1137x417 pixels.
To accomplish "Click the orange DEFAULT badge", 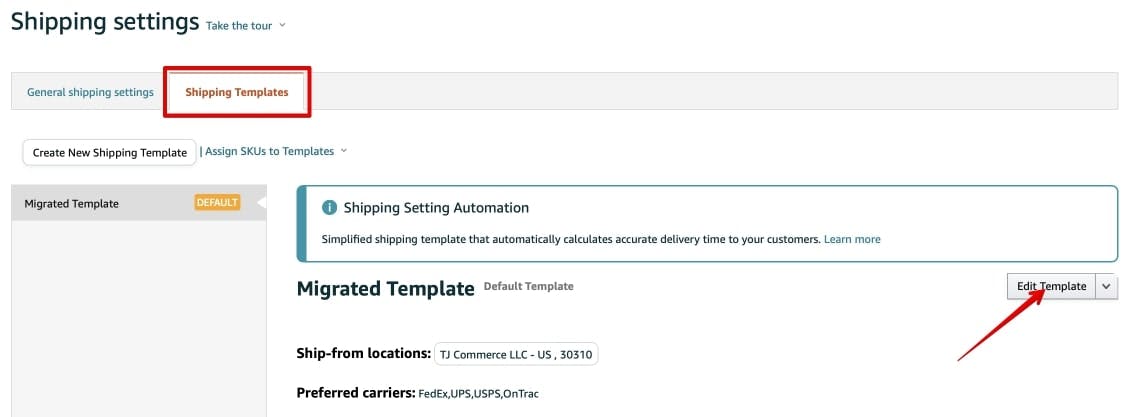I will [x=217, y=202].
